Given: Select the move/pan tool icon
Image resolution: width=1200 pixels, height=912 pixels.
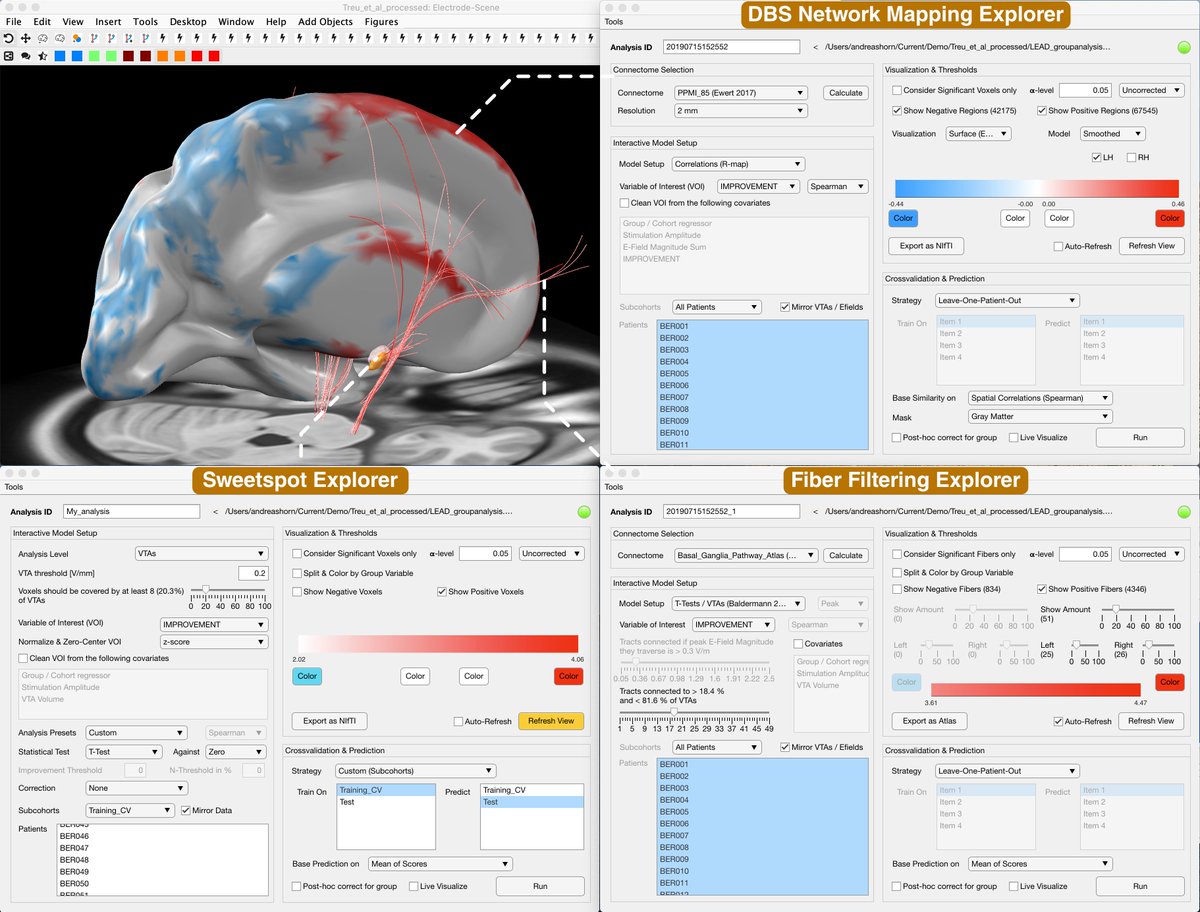Looking at the screenshot, I should click(x=26, y=38).
